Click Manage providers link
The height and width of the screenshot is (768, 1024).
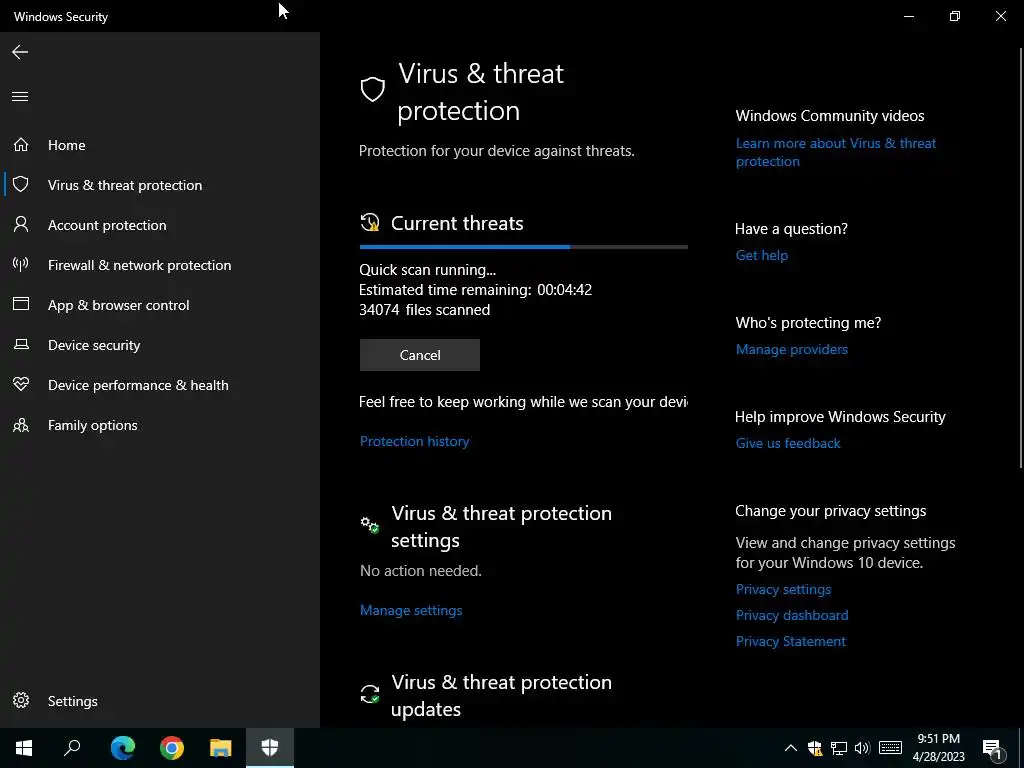point(792,349)
